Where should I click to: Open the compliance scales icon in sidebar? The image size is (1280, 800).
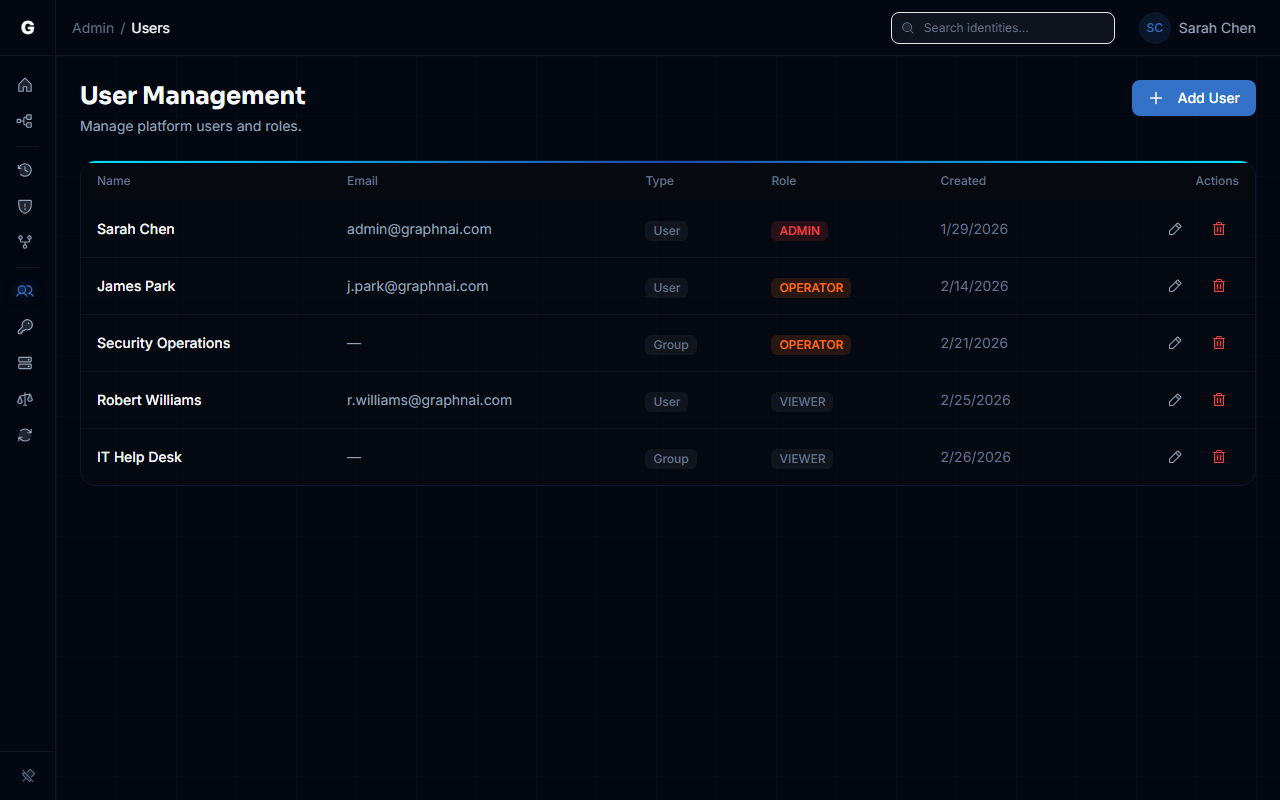click(x=25, y=399)
